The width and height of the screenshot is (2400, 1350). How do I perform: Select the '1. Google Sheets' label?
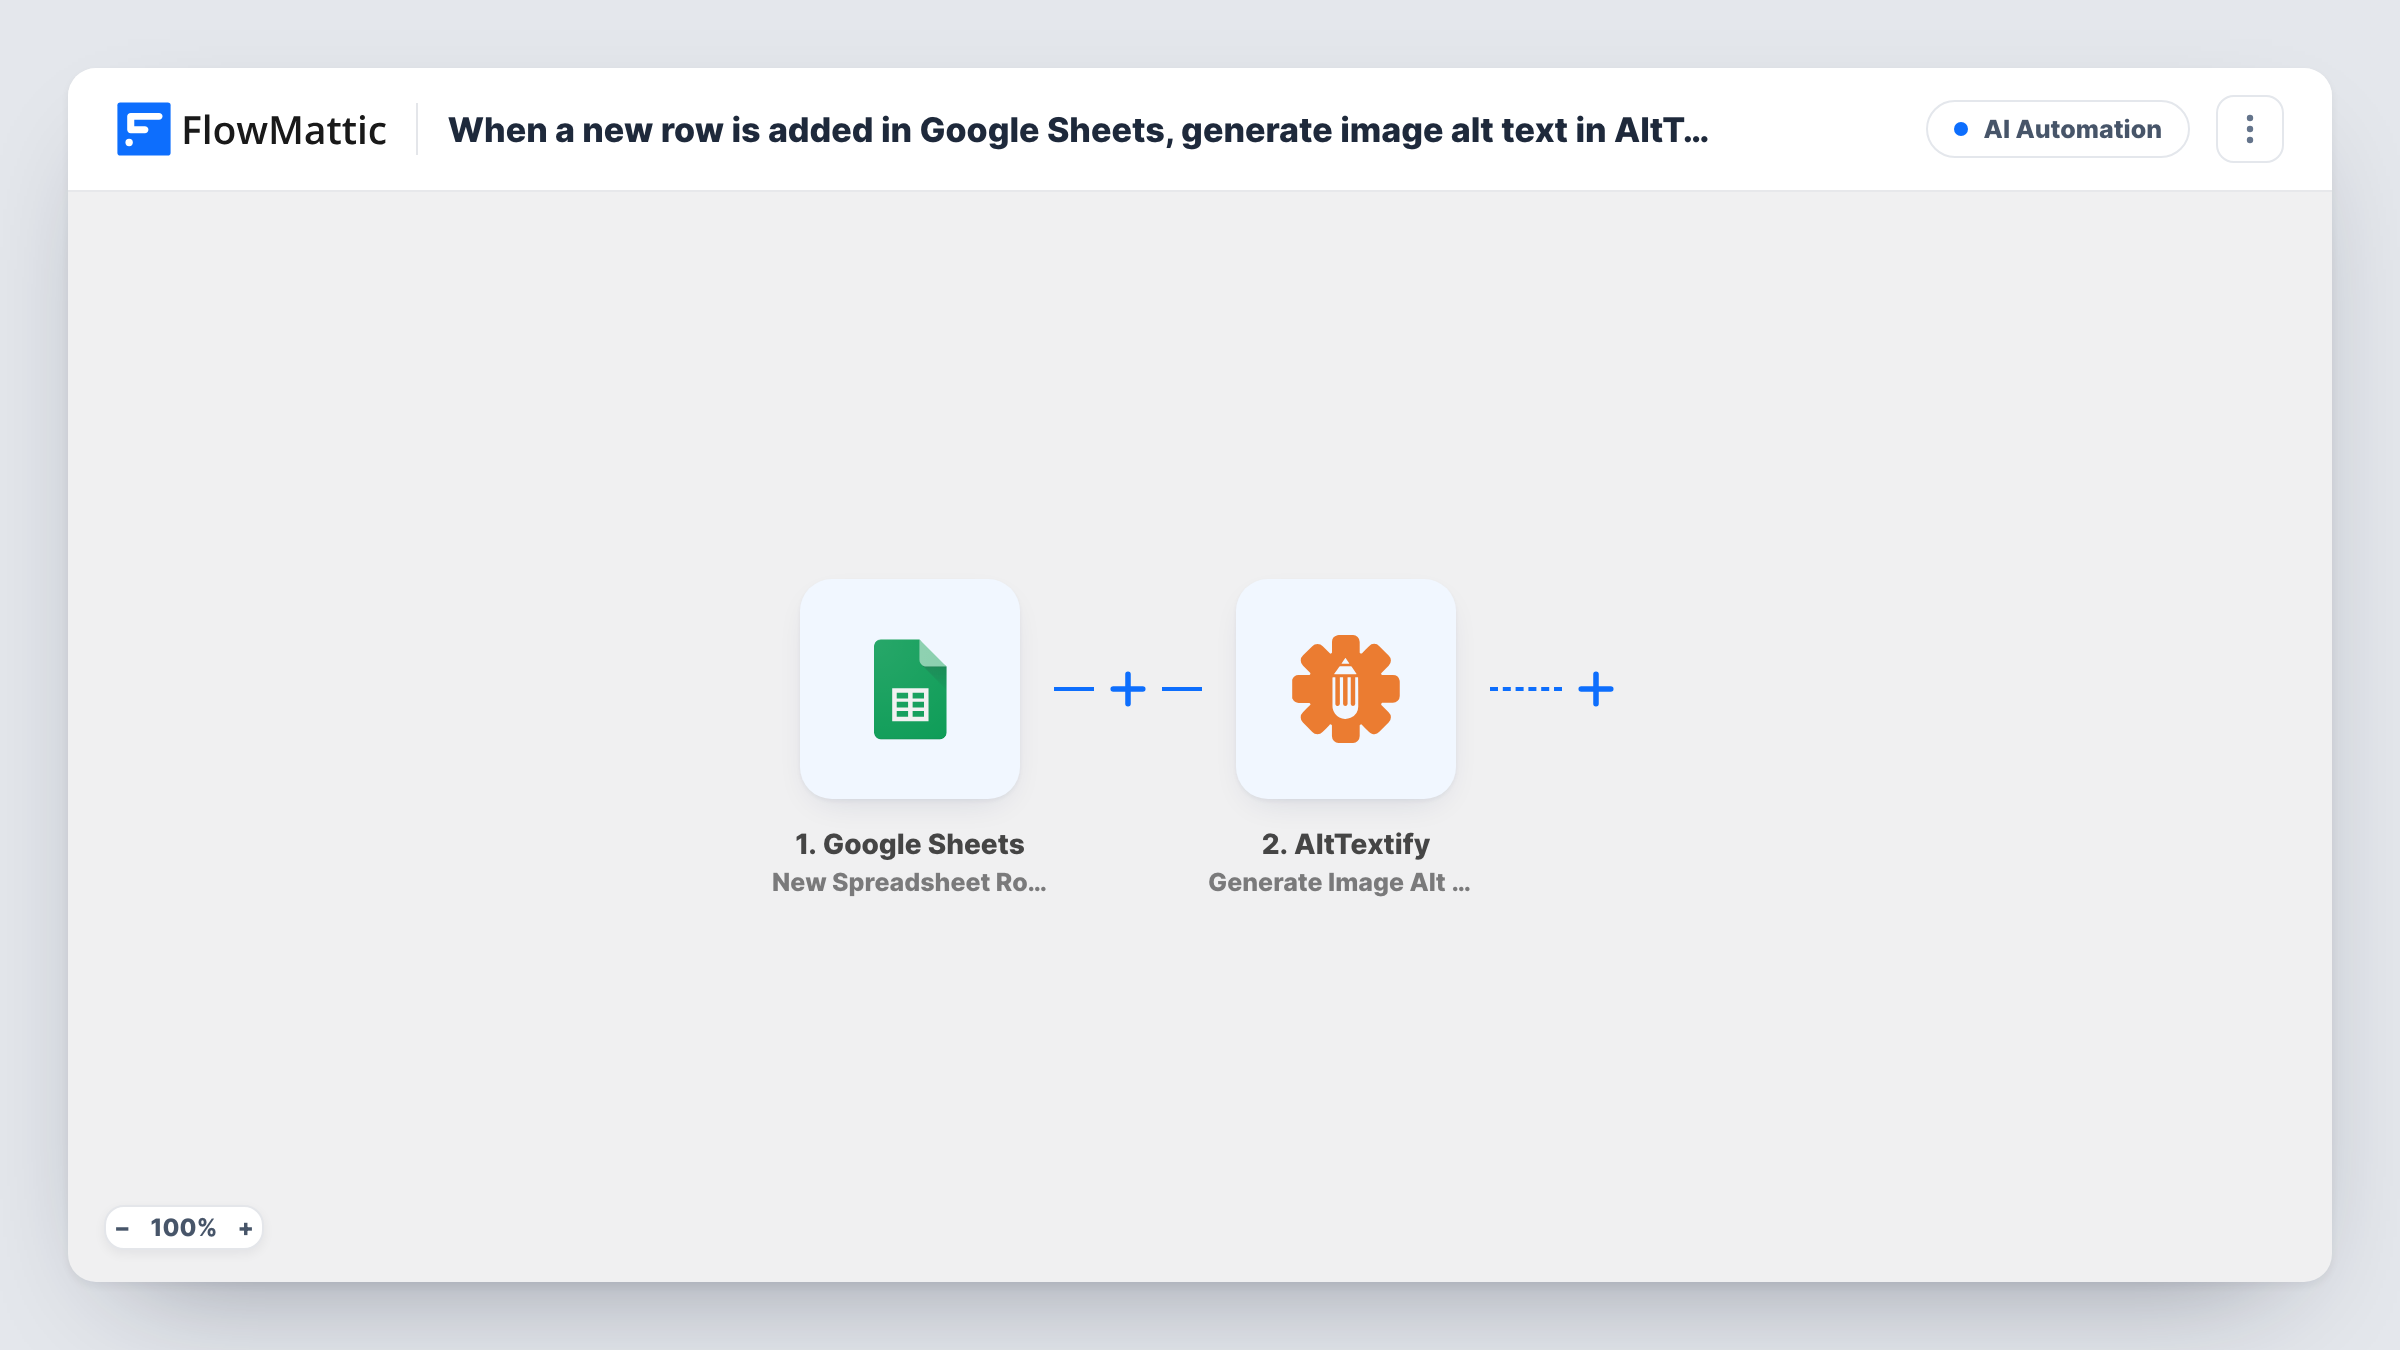coord(910,844)
